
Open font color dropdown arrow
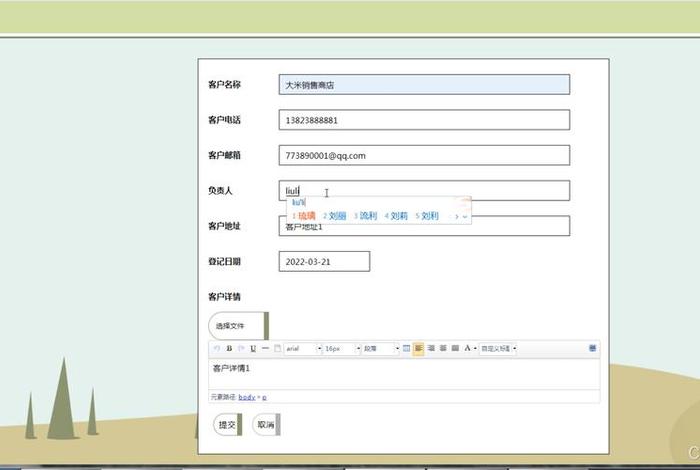coord(475,348)
